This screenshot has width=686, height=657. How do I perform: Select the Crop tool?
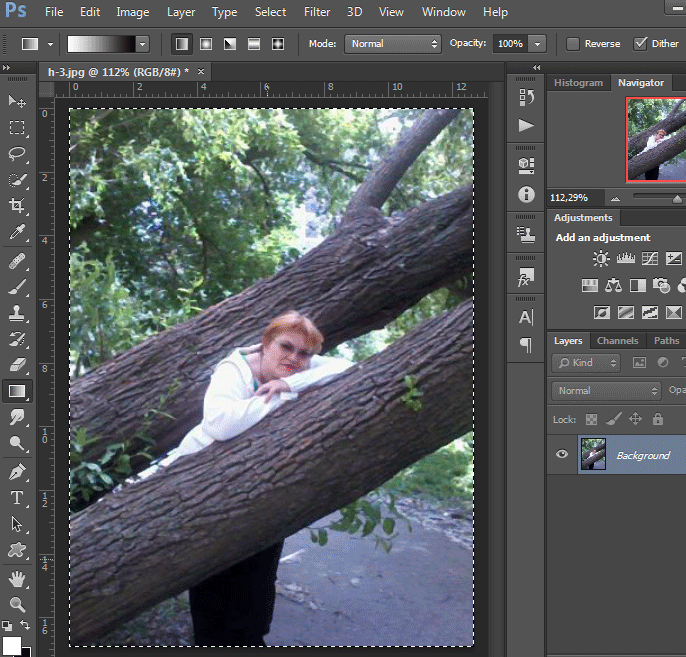click(17, 206)
